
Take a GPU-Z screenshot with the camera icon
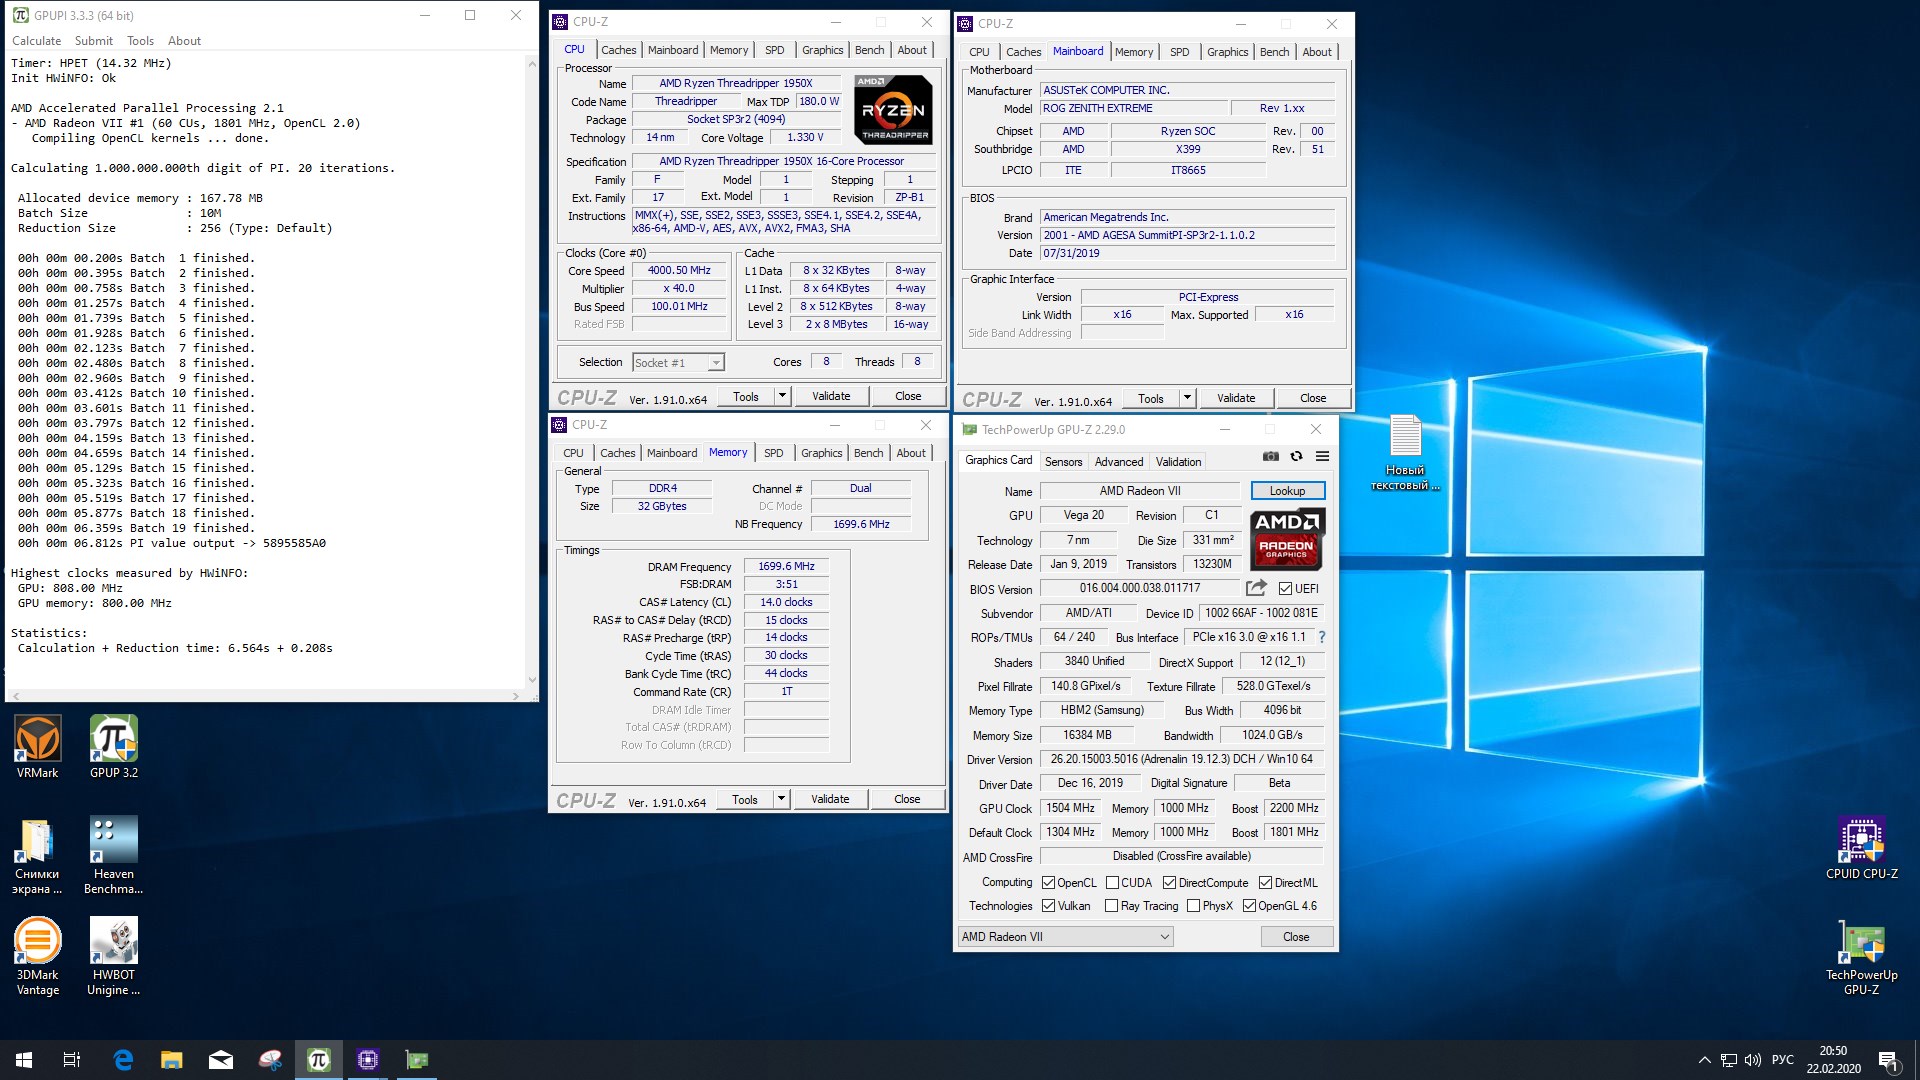pyautogui.click(x=1270, y=456)
